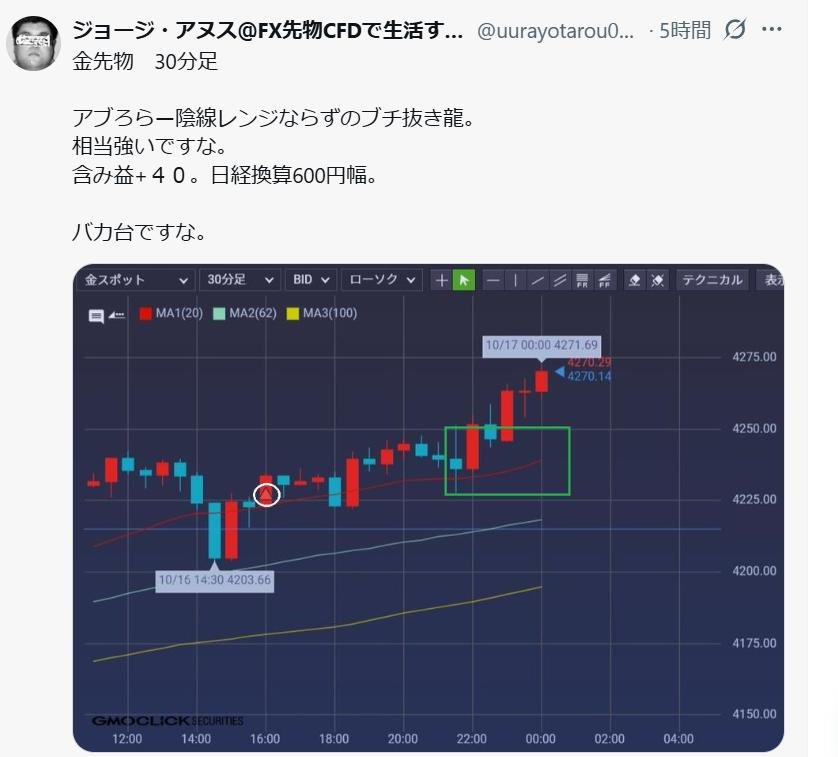Activate the green arrow pointer tool

click(x=463, y=281)
